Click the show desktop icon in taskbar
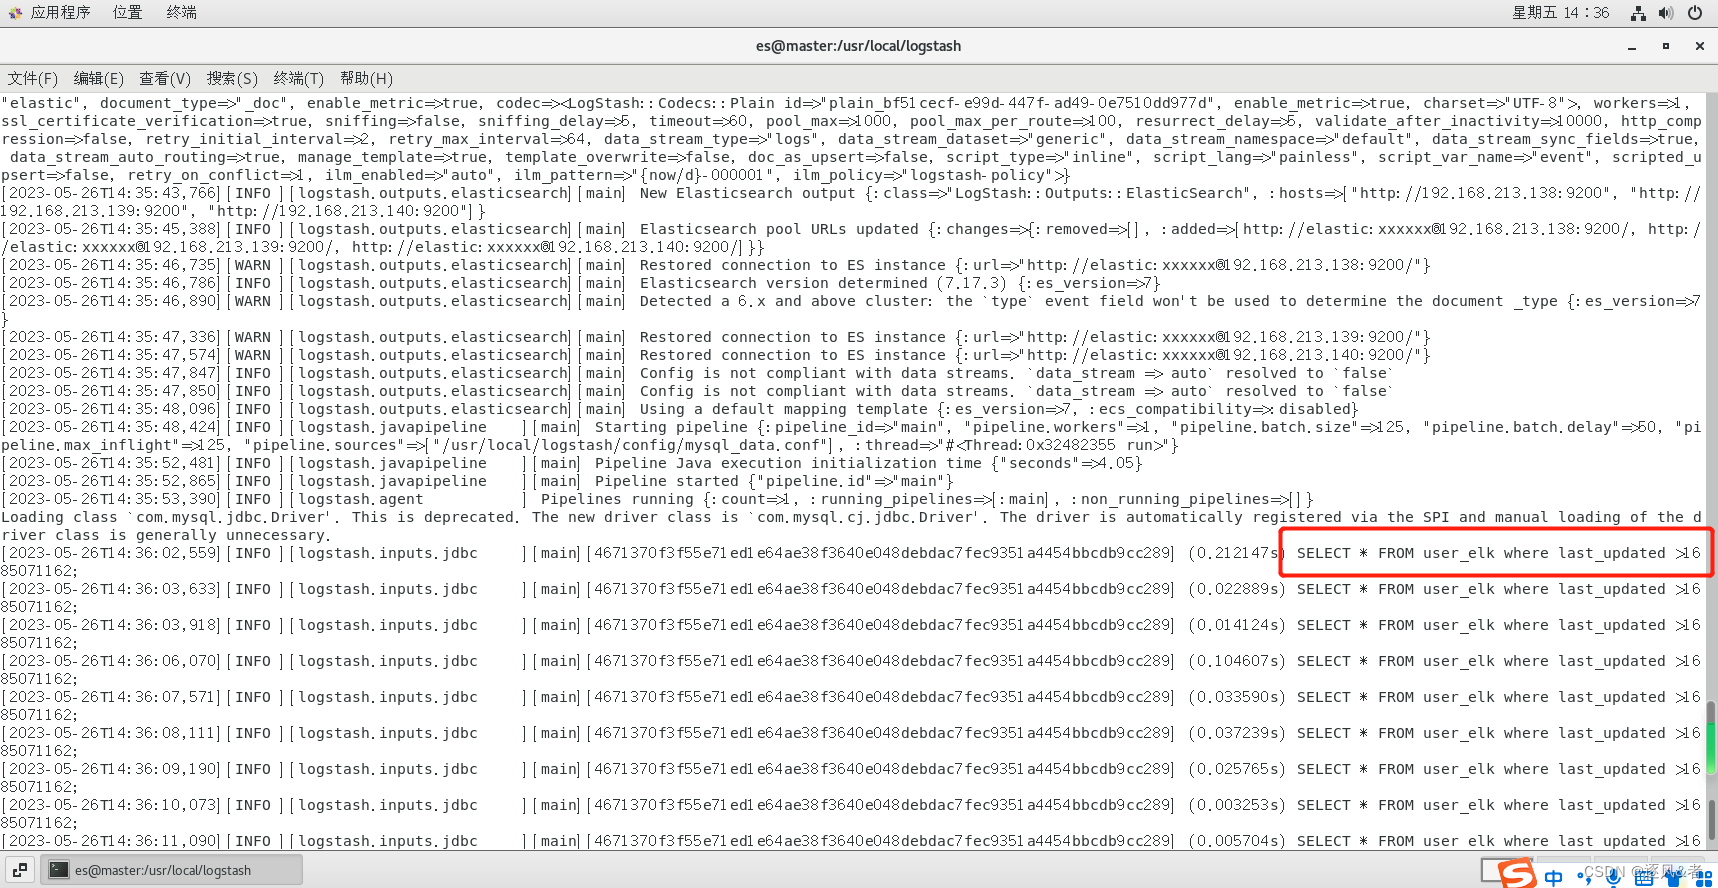The image size is (1718, 888). tap(20, 870)
